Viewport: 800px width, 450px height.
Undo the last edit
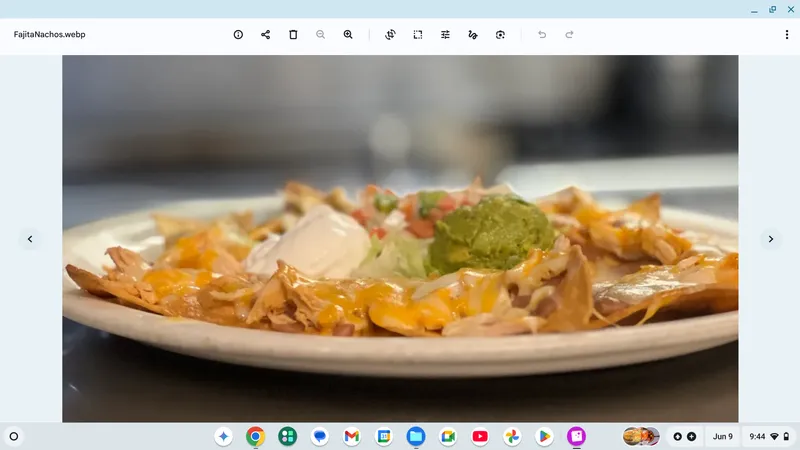[542, 35]
